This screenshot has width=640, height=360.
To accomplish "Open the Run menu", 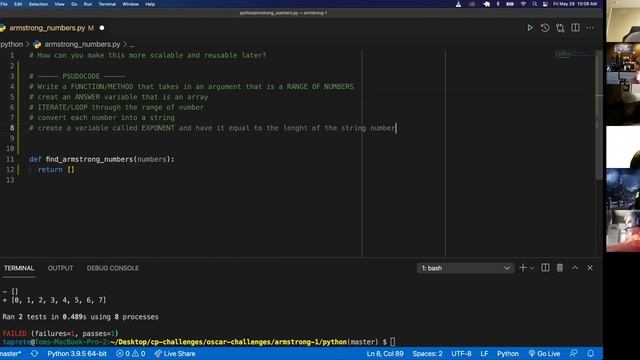I will tap(88, 4).
